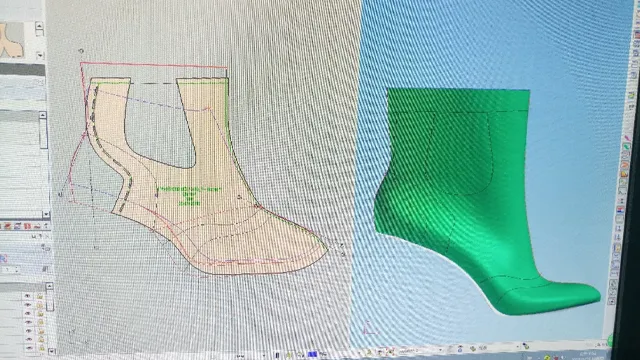Select the shoe pattern thumbnail preview
The width and height of the screenshot is (640, 360).
(12, 40)
